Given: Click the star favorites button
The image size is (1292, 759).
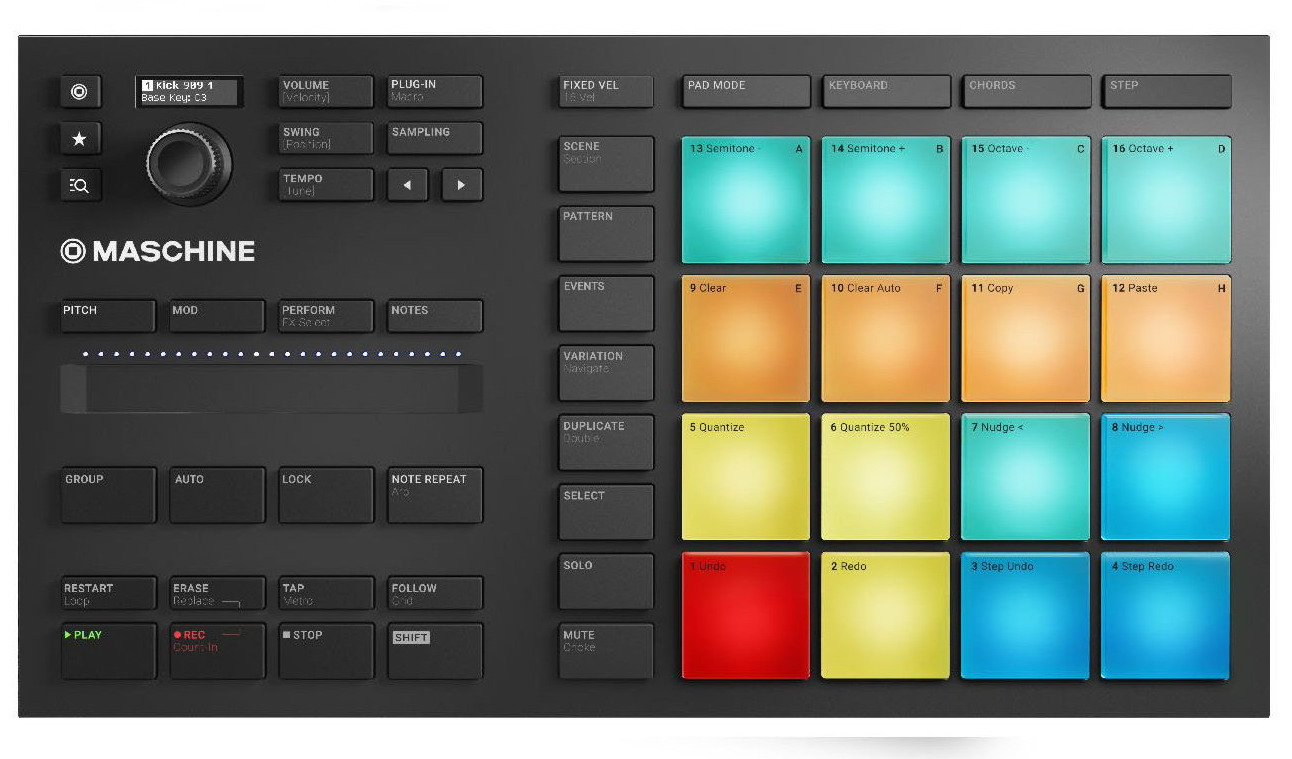Looking at the screenshot, I should click(79, 139).
